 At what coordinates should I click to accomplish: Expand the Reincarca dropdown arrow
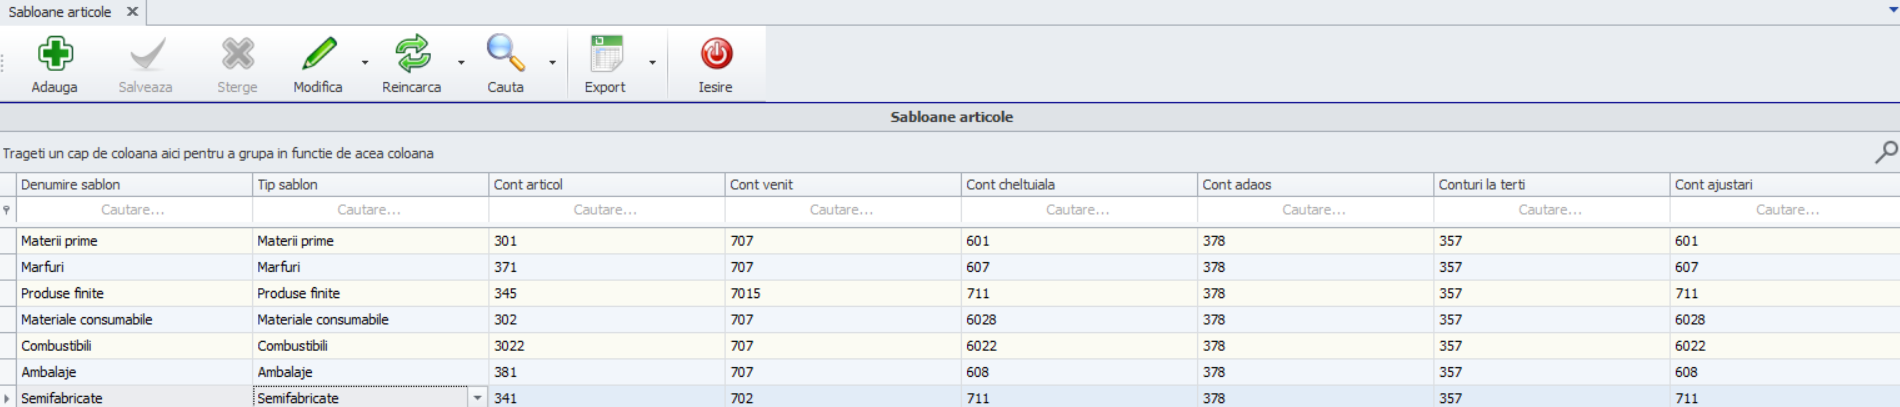pyautogui.click(x=461, y=63)
